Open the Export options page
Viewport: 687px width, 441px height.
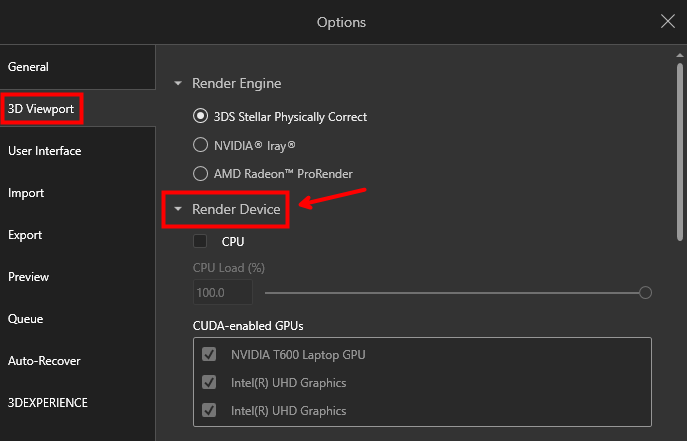[78, 235]
